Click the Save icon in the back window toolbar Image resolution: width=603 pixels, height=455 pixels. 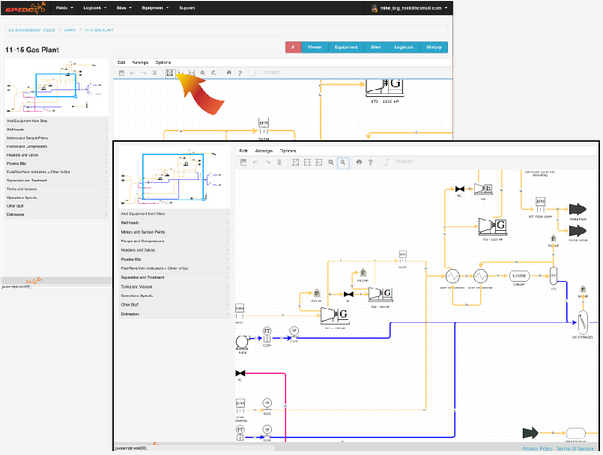[x=122, y=73]
